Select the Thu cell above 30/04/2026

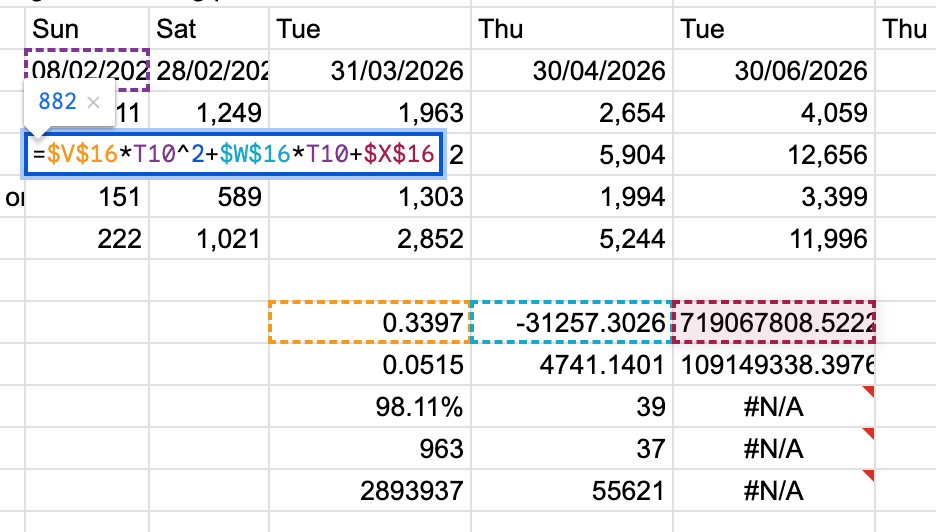[x=571, y=28]
